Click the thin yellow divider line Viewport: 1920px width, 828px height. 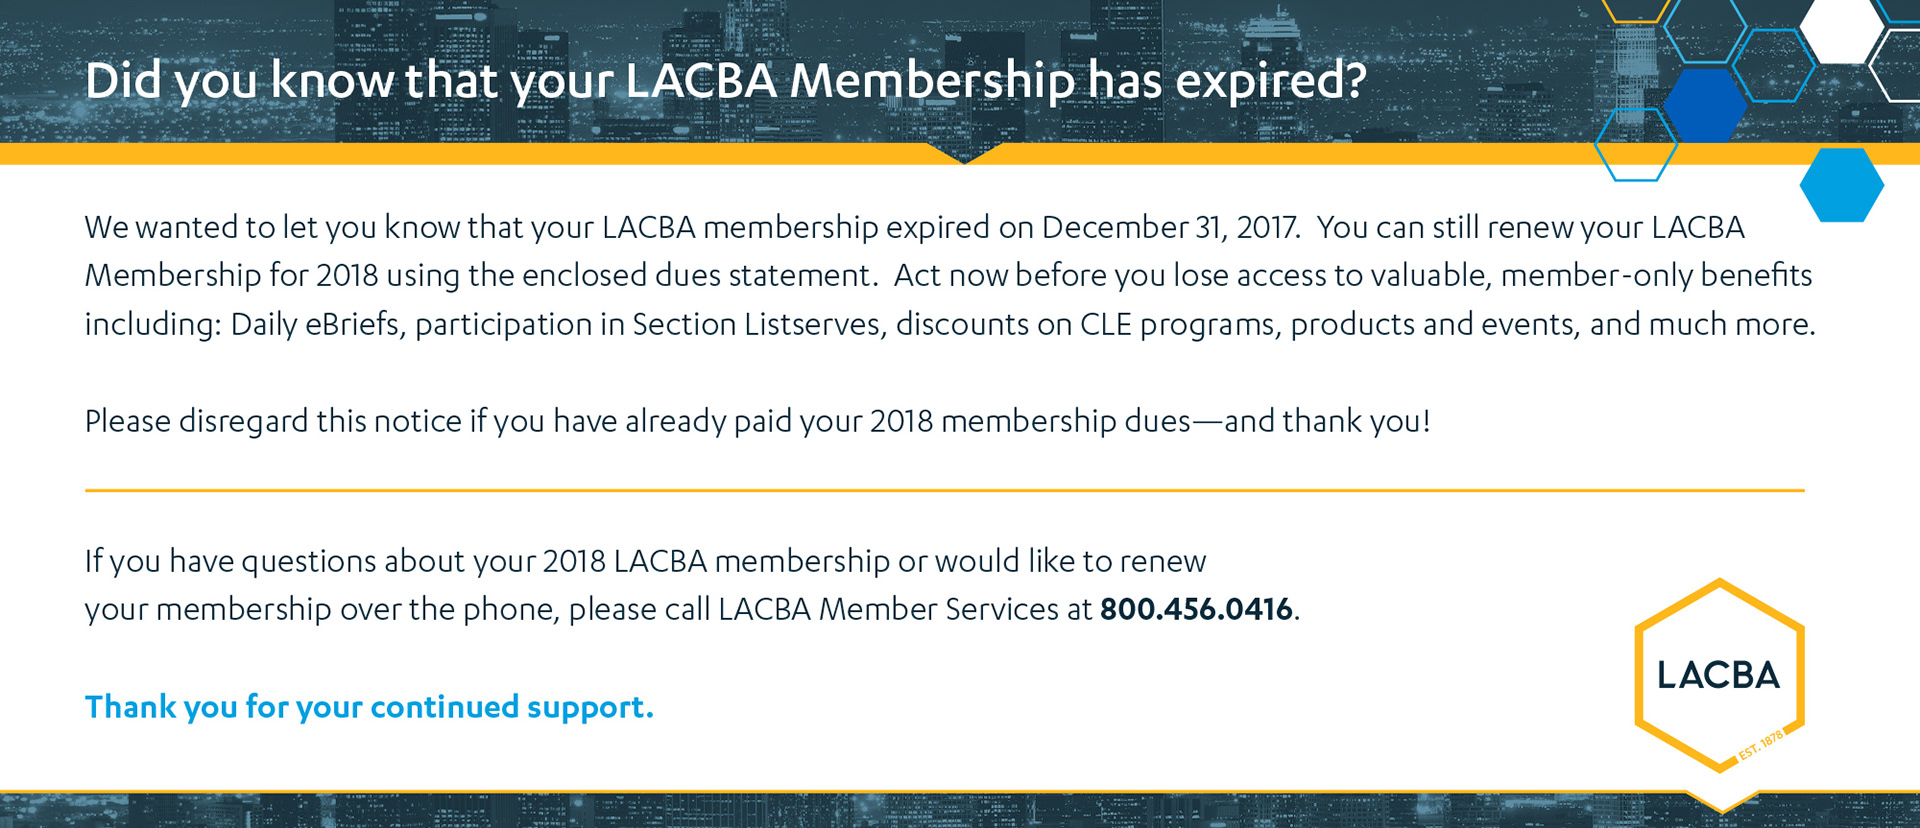tap(944, 490)
